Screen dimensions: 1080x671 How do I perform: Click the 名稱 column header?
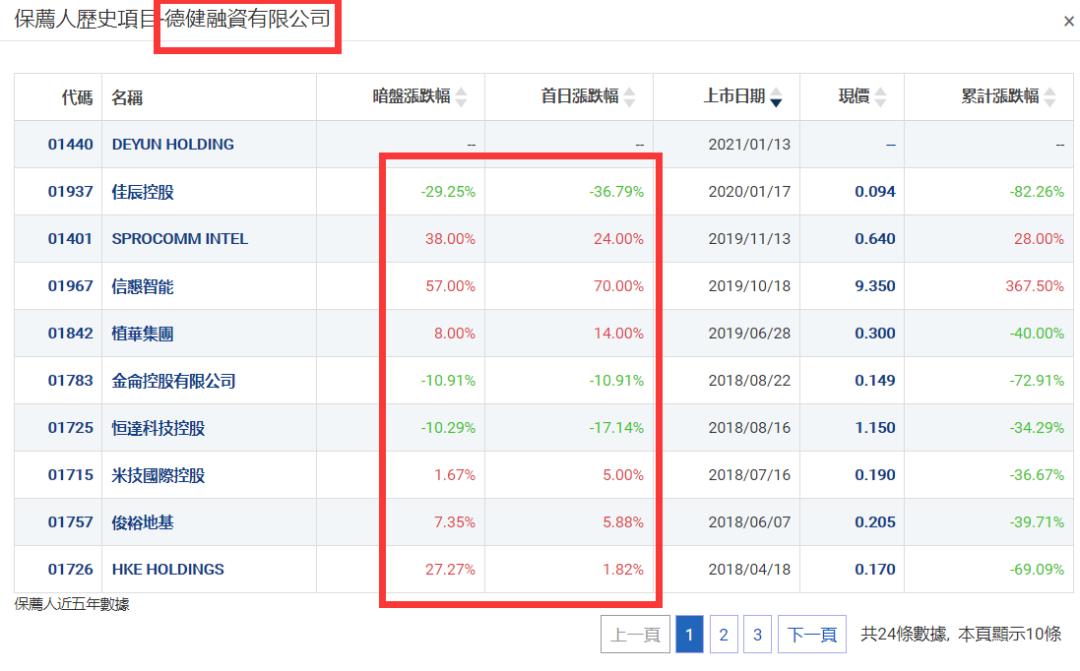[x=127, y=97]
